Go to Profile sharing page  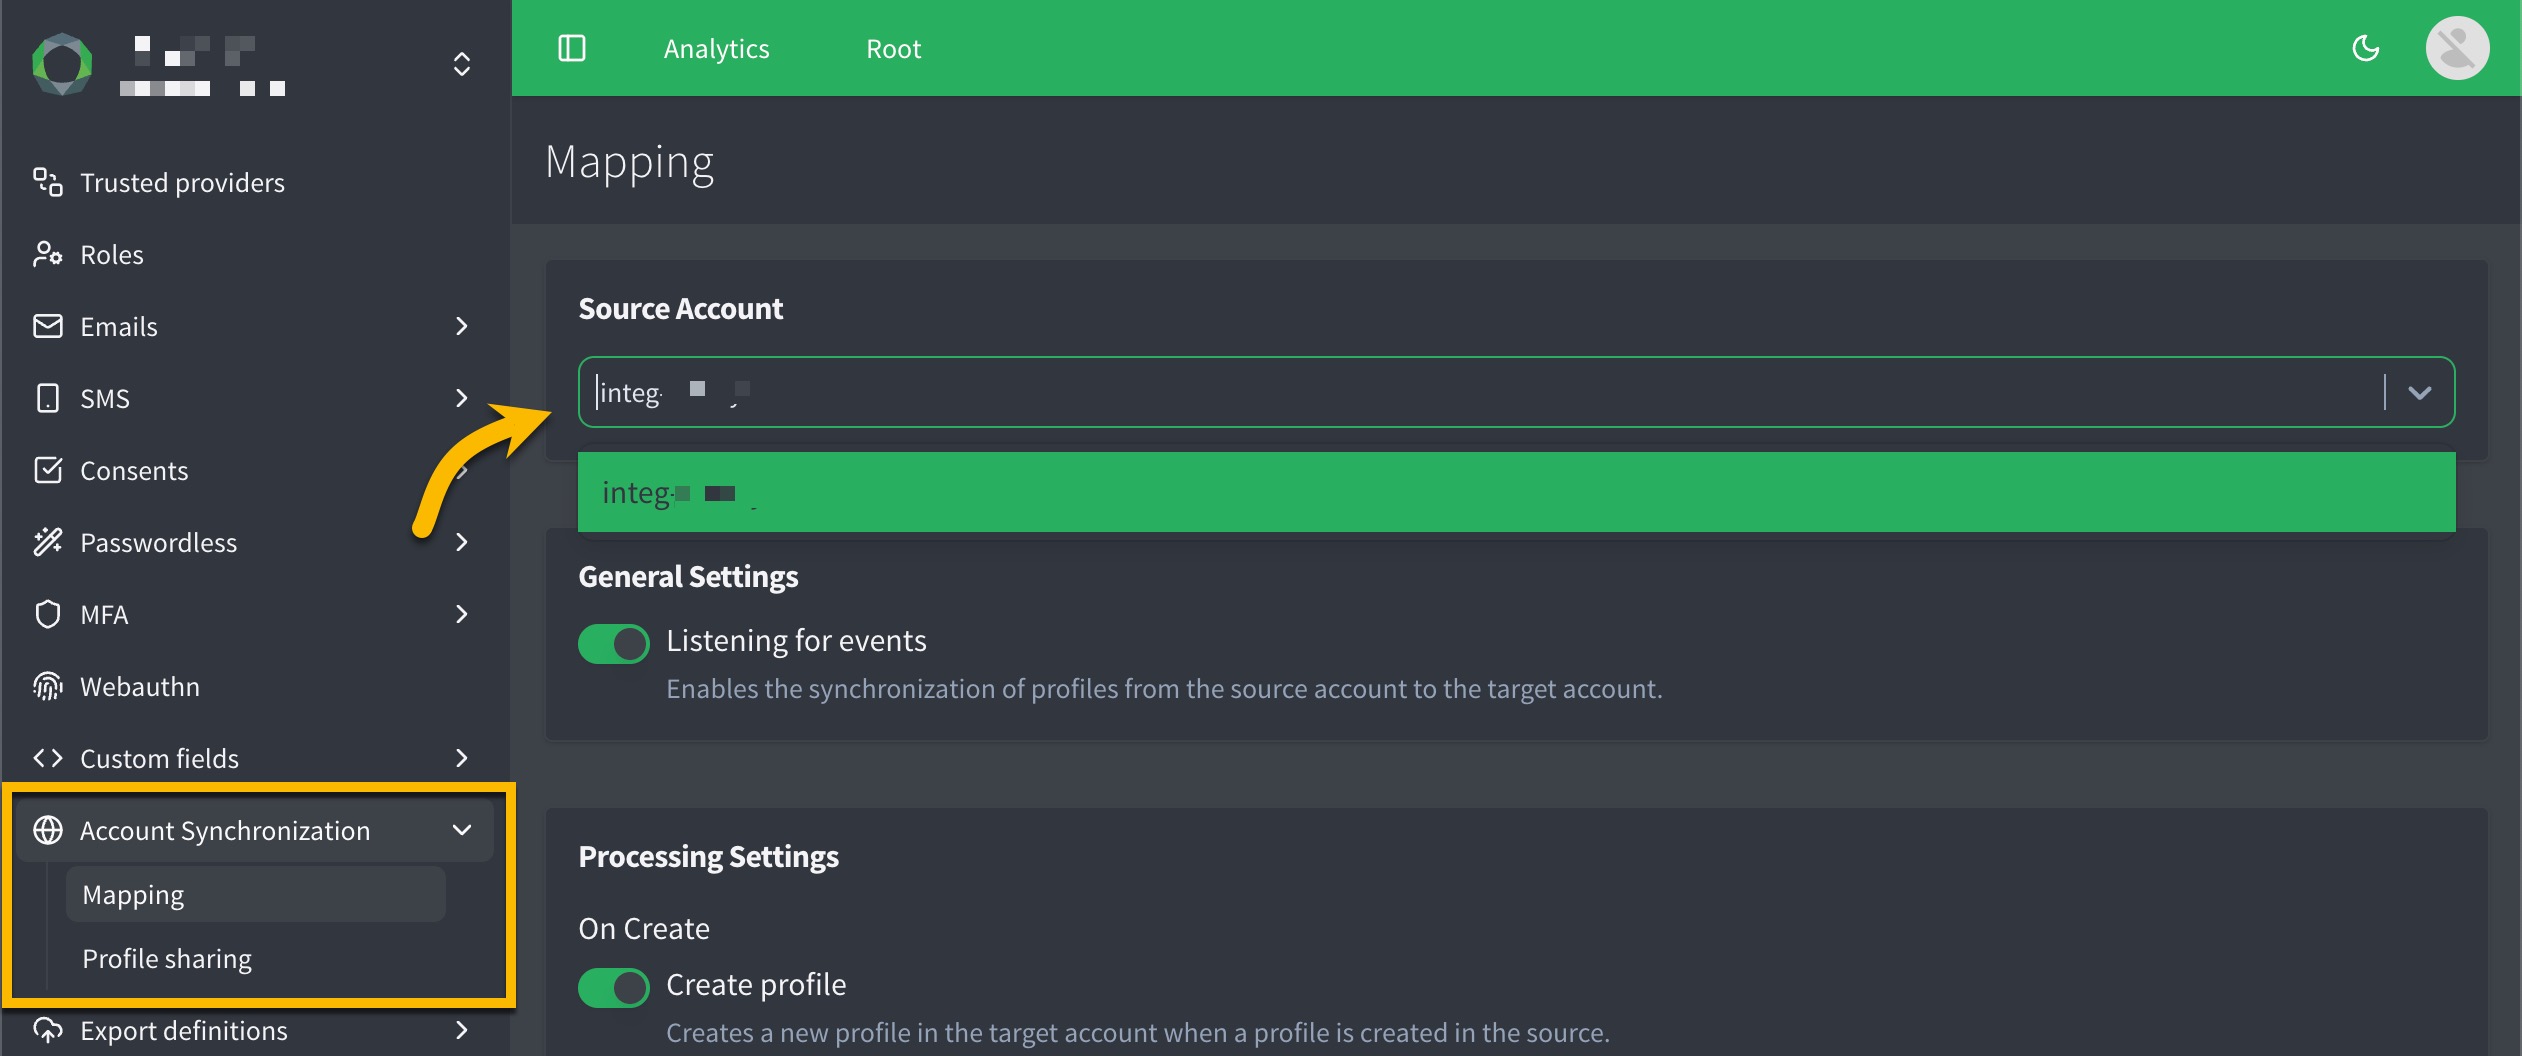pyautogui.click(x=167, y=958)
